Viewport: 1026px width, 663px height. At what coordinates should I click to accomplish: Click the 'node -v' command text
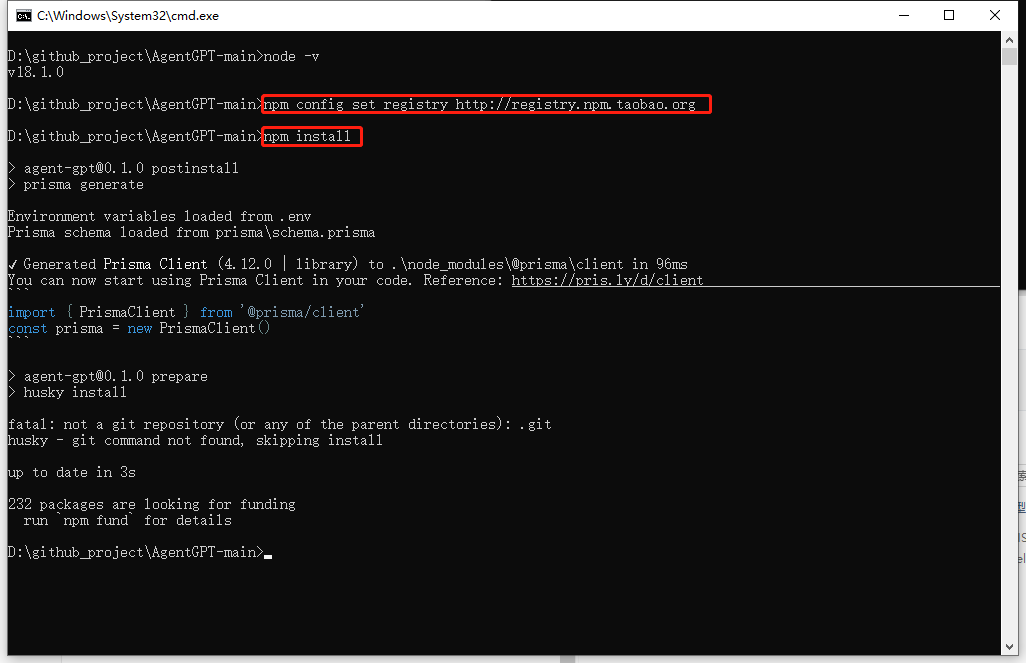pos(291,56)
